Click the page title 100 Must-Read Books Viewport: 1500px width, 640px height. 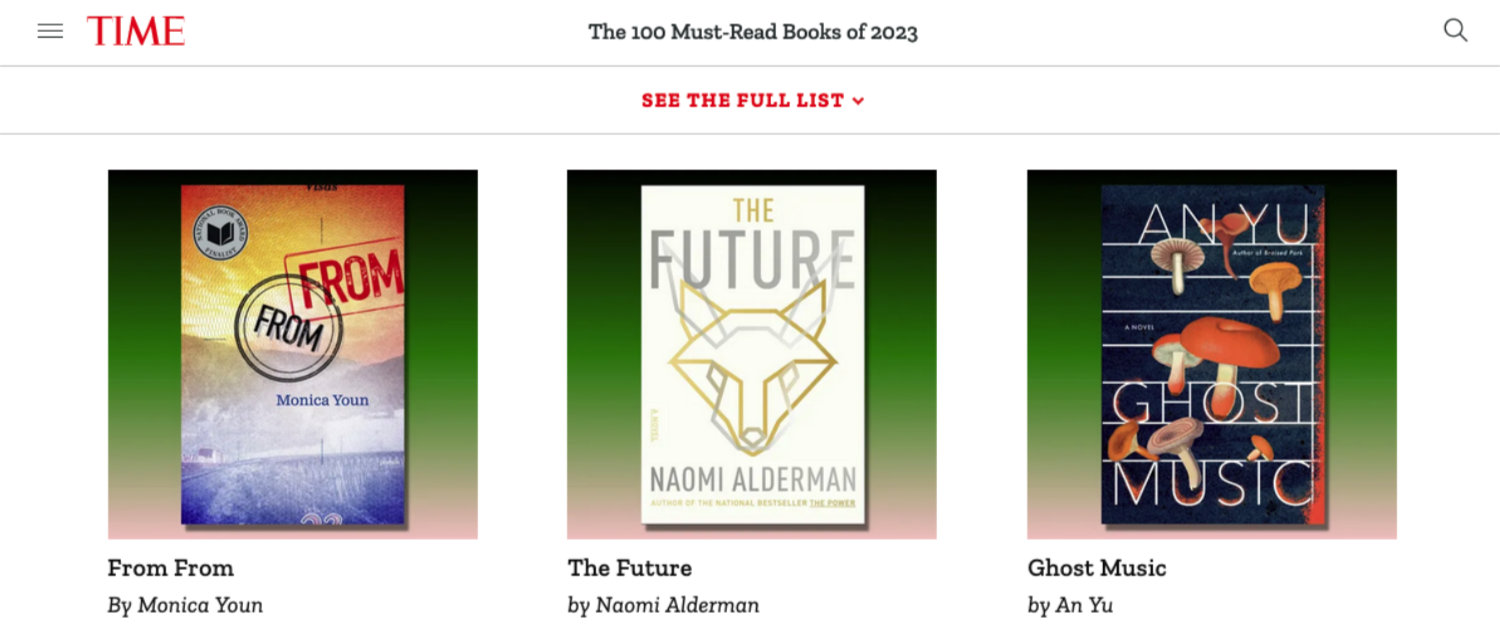tap(753, 32)
